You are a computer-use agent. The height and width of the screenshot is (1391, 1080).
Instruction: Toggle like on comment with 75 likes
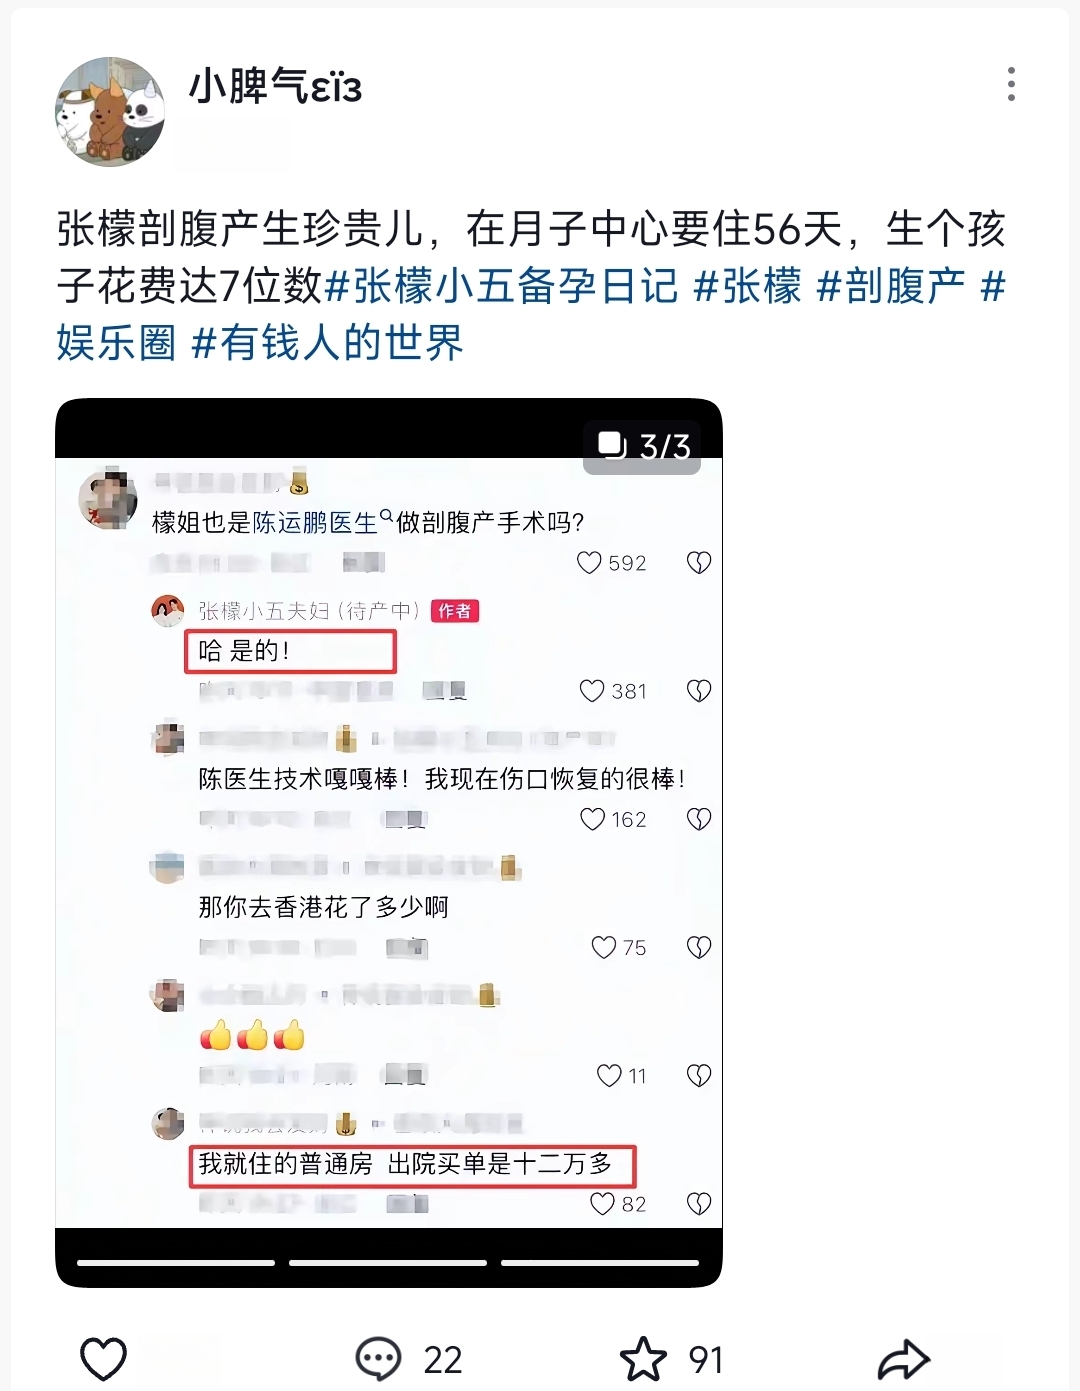[x=603, y=947]
